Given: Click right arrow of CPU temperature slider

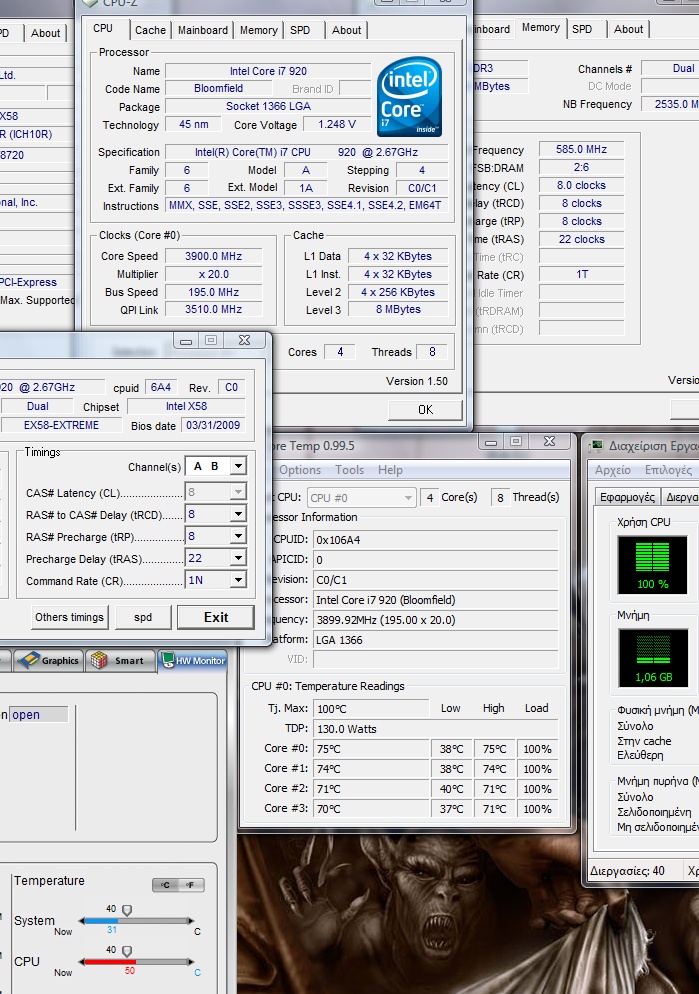Looking at the screenshot, I should coord(191,962).
